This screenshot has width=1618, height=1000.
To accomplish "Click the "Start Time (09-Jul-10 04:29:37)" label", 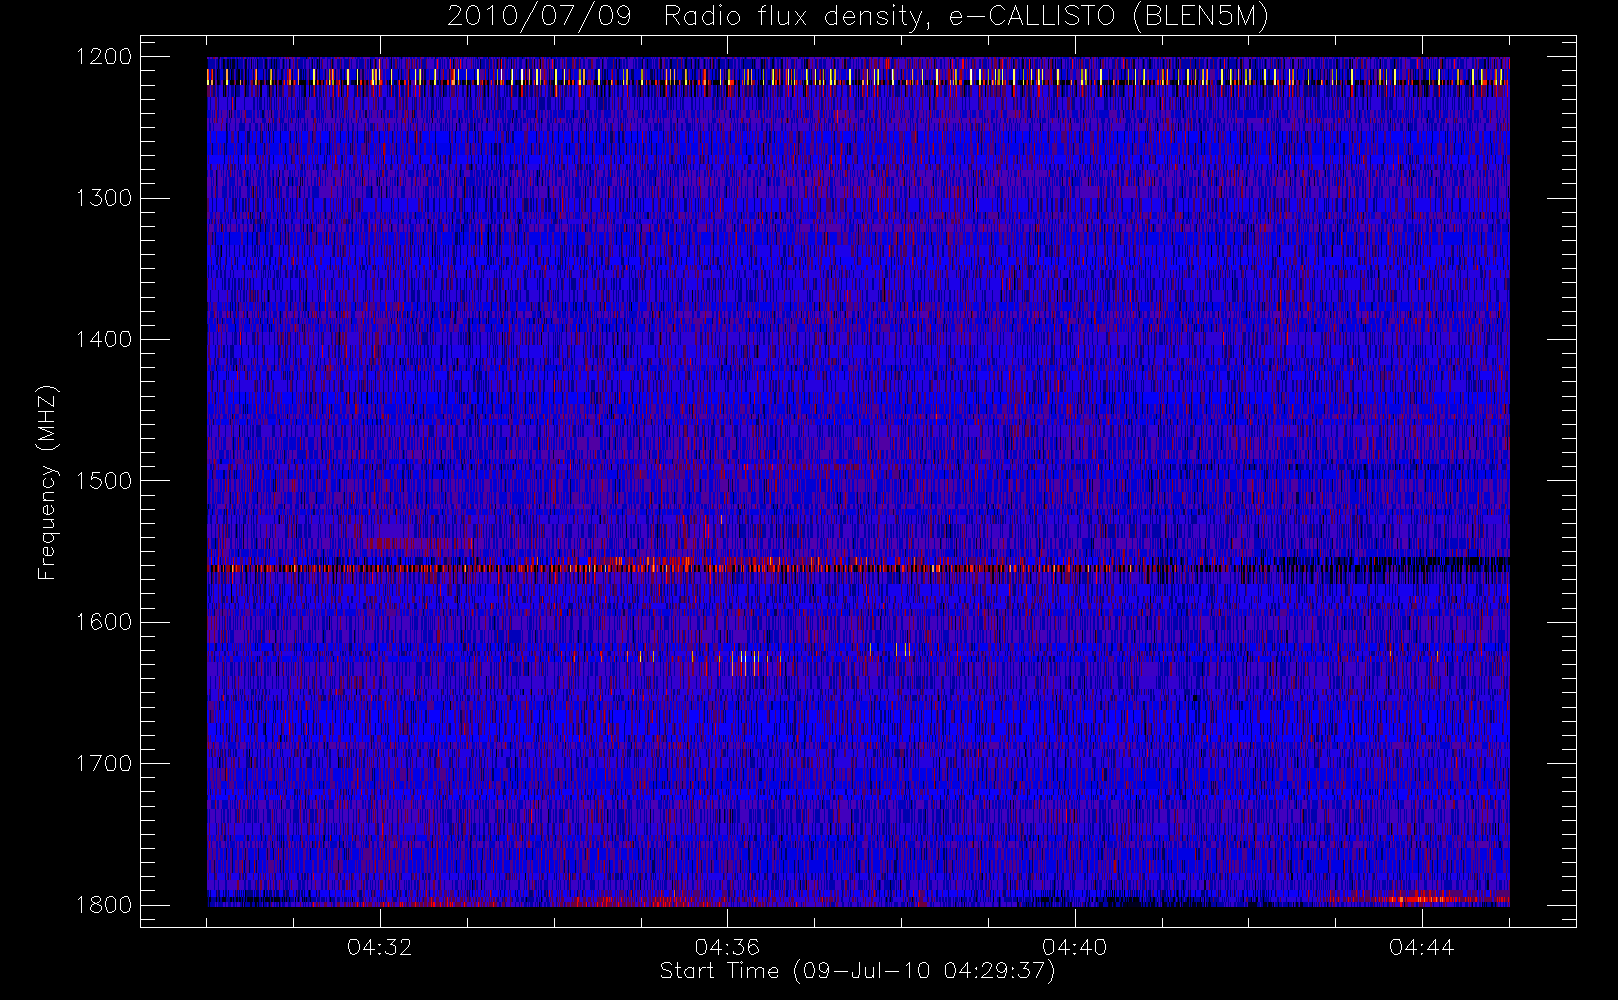I will pos(857,971).
